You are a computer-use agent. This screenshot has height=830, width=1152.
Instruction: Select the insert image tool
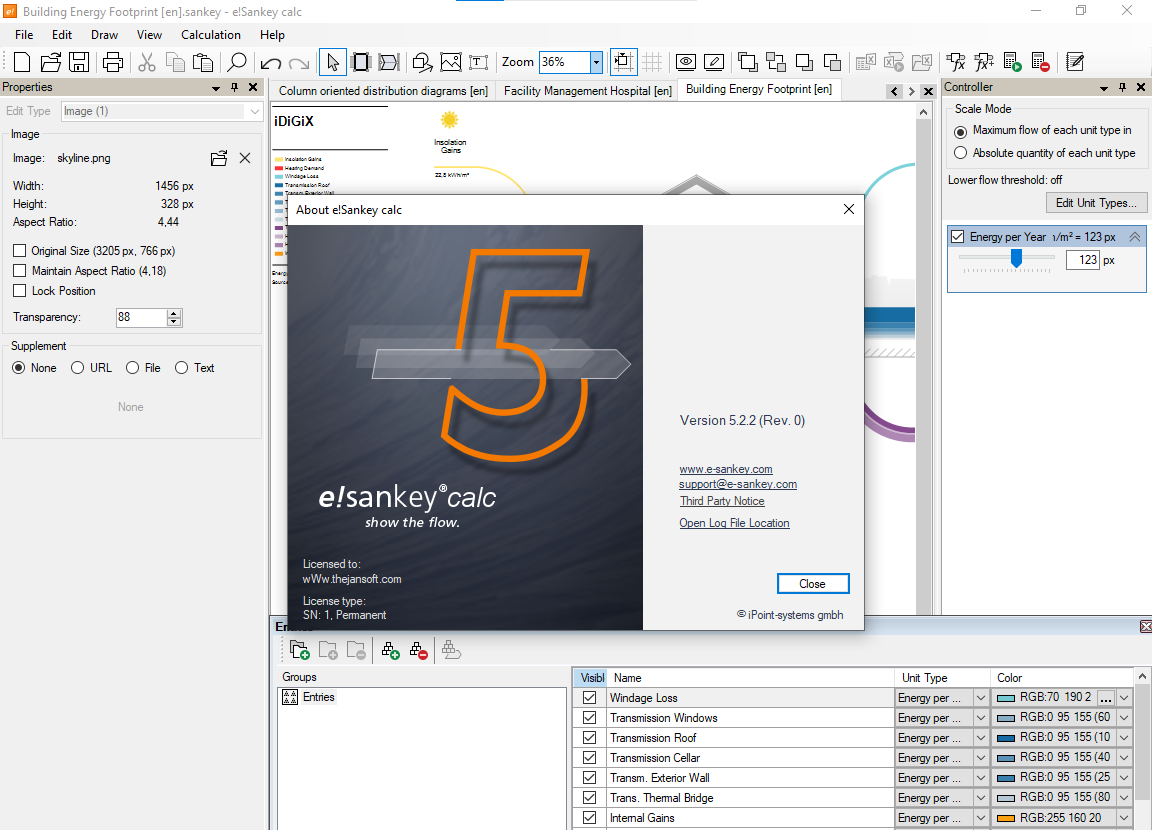(450, 62)
